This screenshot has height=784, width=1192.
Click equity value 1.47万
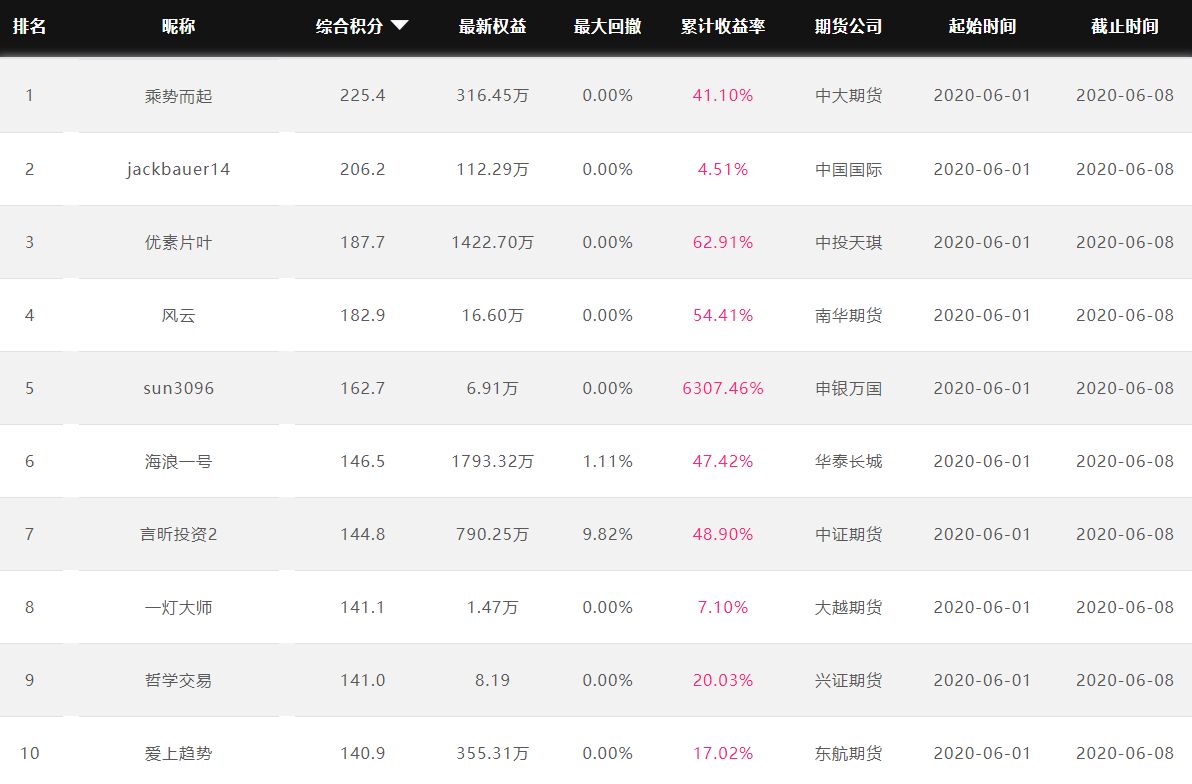click(493, 607)
